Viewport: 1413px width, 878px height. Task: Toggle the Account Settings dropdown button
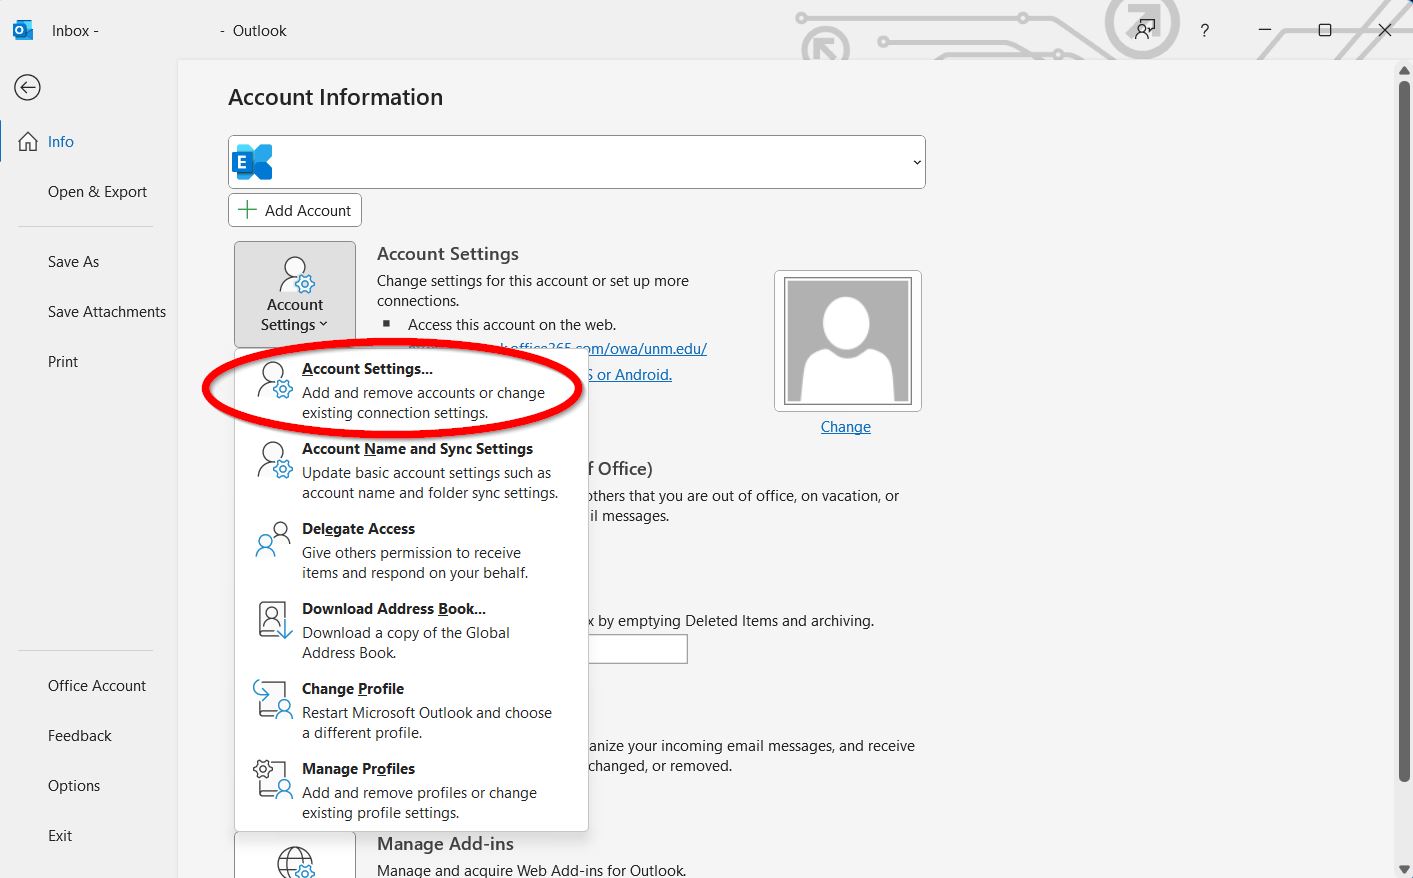(295, 294)
